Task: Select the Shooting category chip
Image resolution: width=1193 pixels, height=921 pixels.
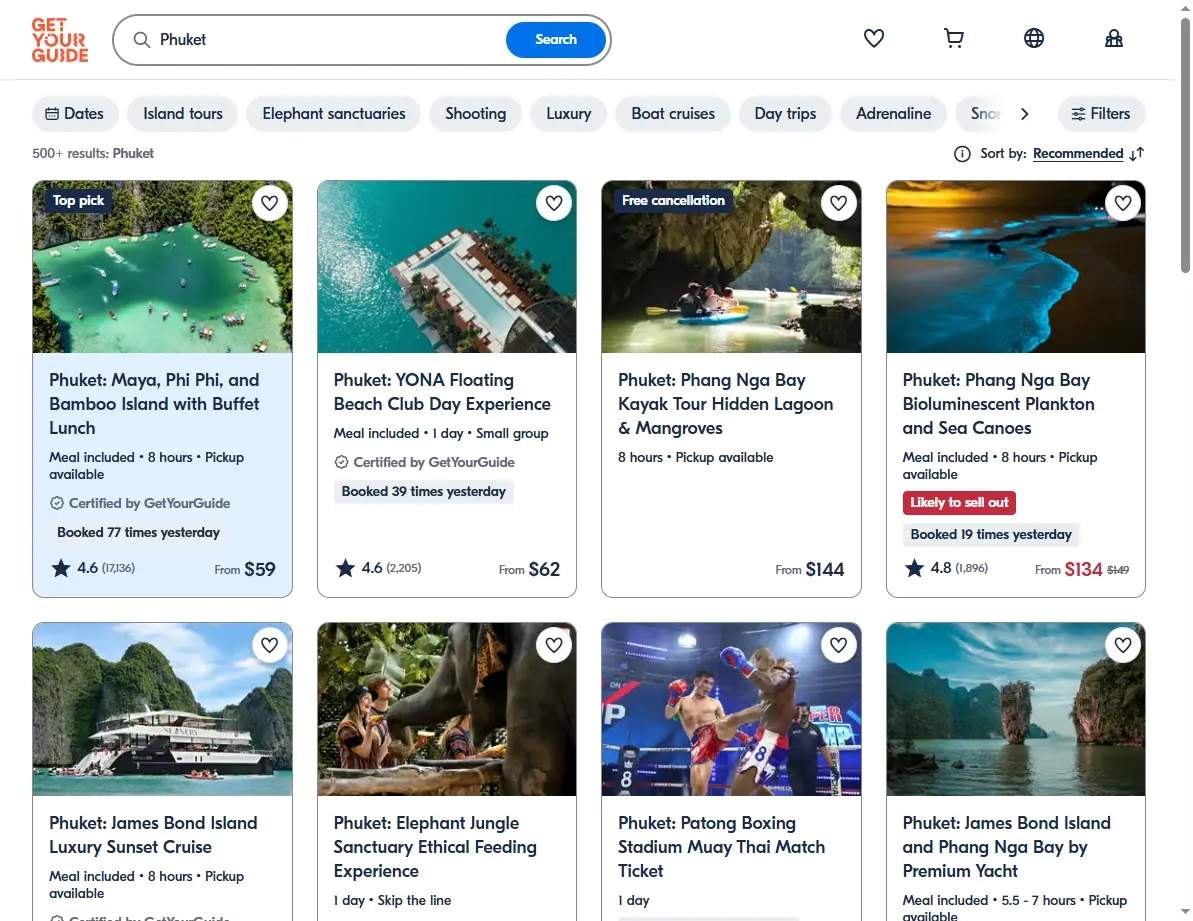Action: tap(476, 113)
